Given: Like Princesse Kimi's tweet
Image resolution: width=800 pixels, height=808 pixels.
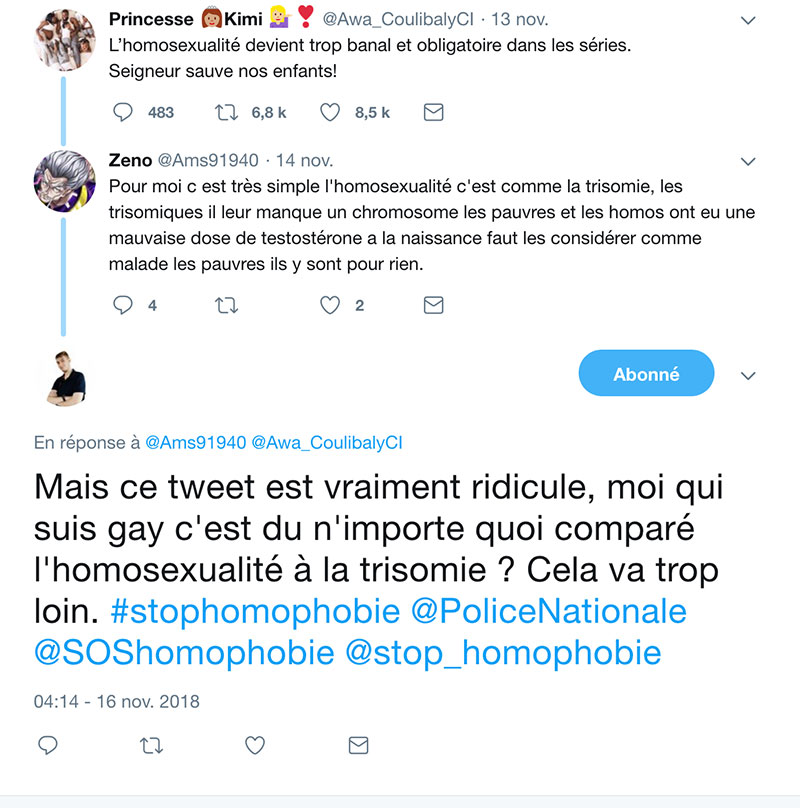Looking at the screenshot, I should tap(330, 113).
